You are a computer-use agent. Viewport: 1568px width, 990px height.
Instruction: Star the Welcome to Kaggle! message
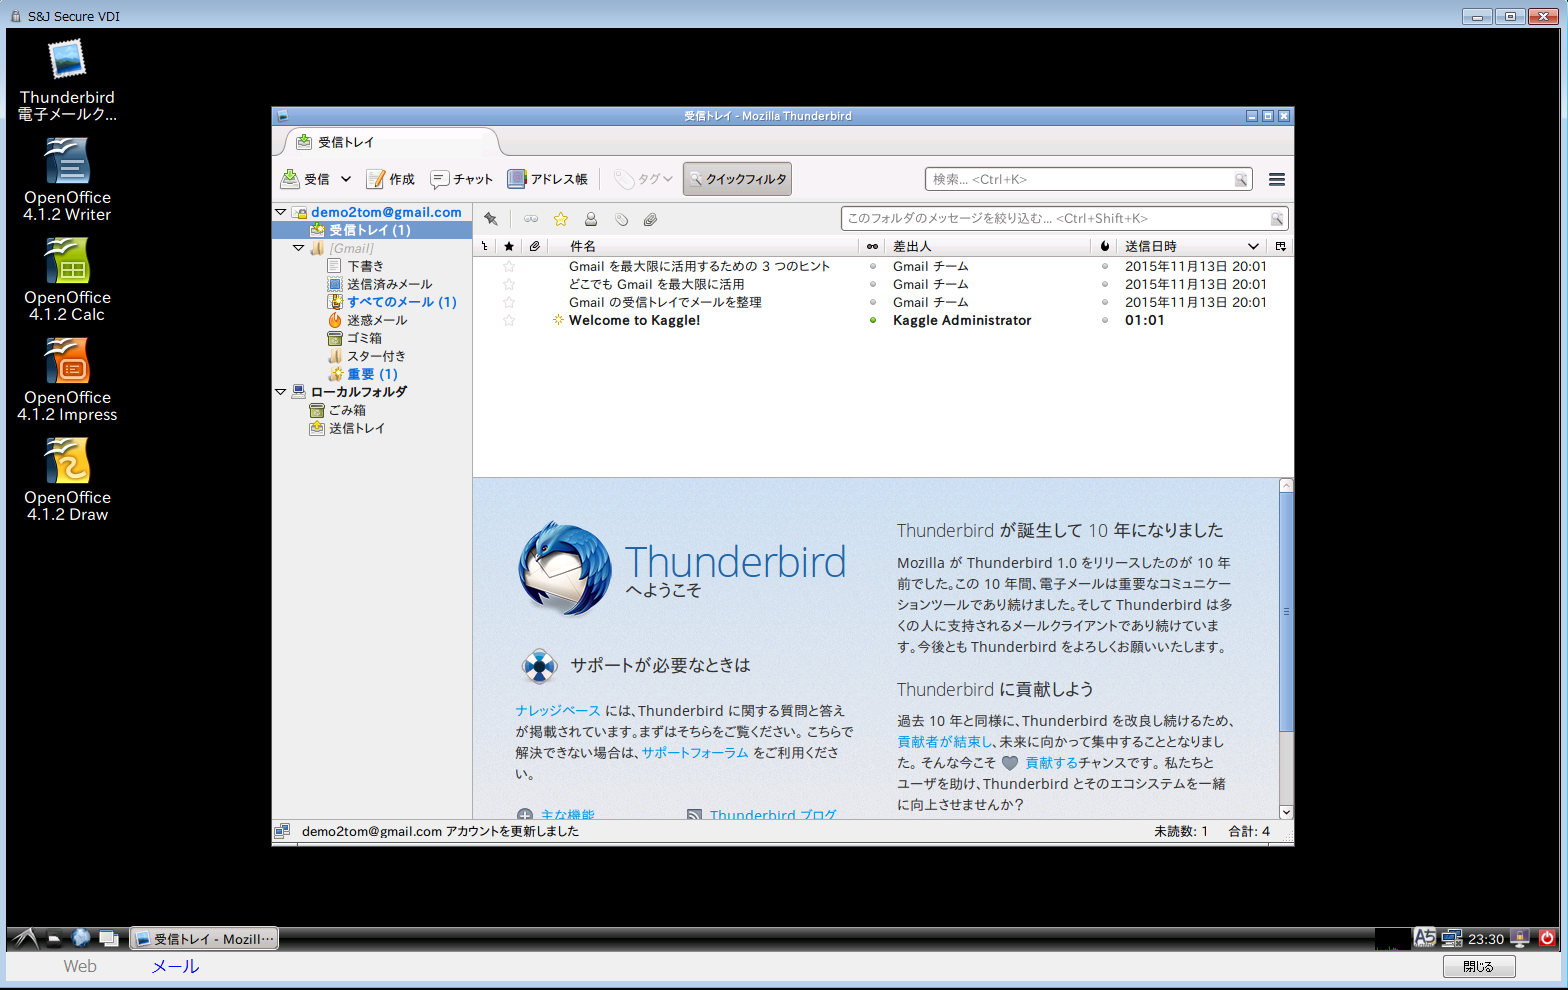click(509, 320)
